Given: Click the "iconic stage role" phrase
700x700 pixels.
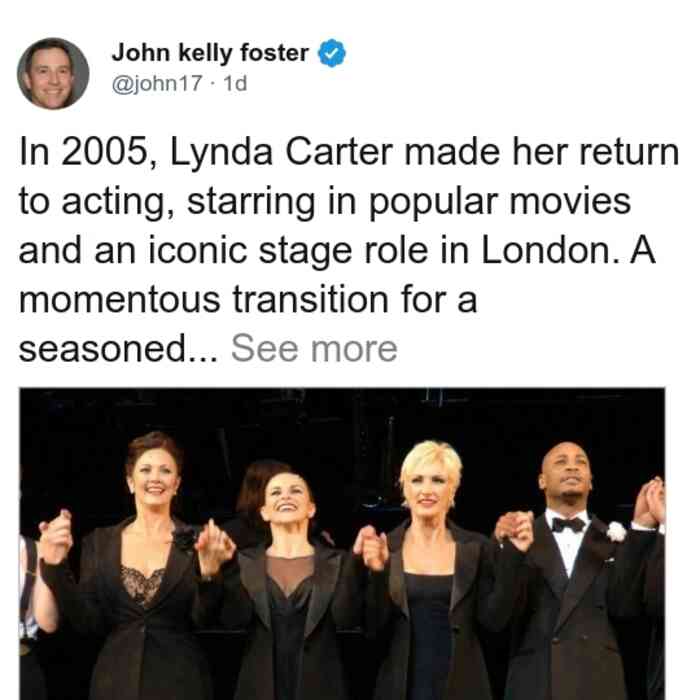Looking at the screenshot, I should (x=288, y=251).
